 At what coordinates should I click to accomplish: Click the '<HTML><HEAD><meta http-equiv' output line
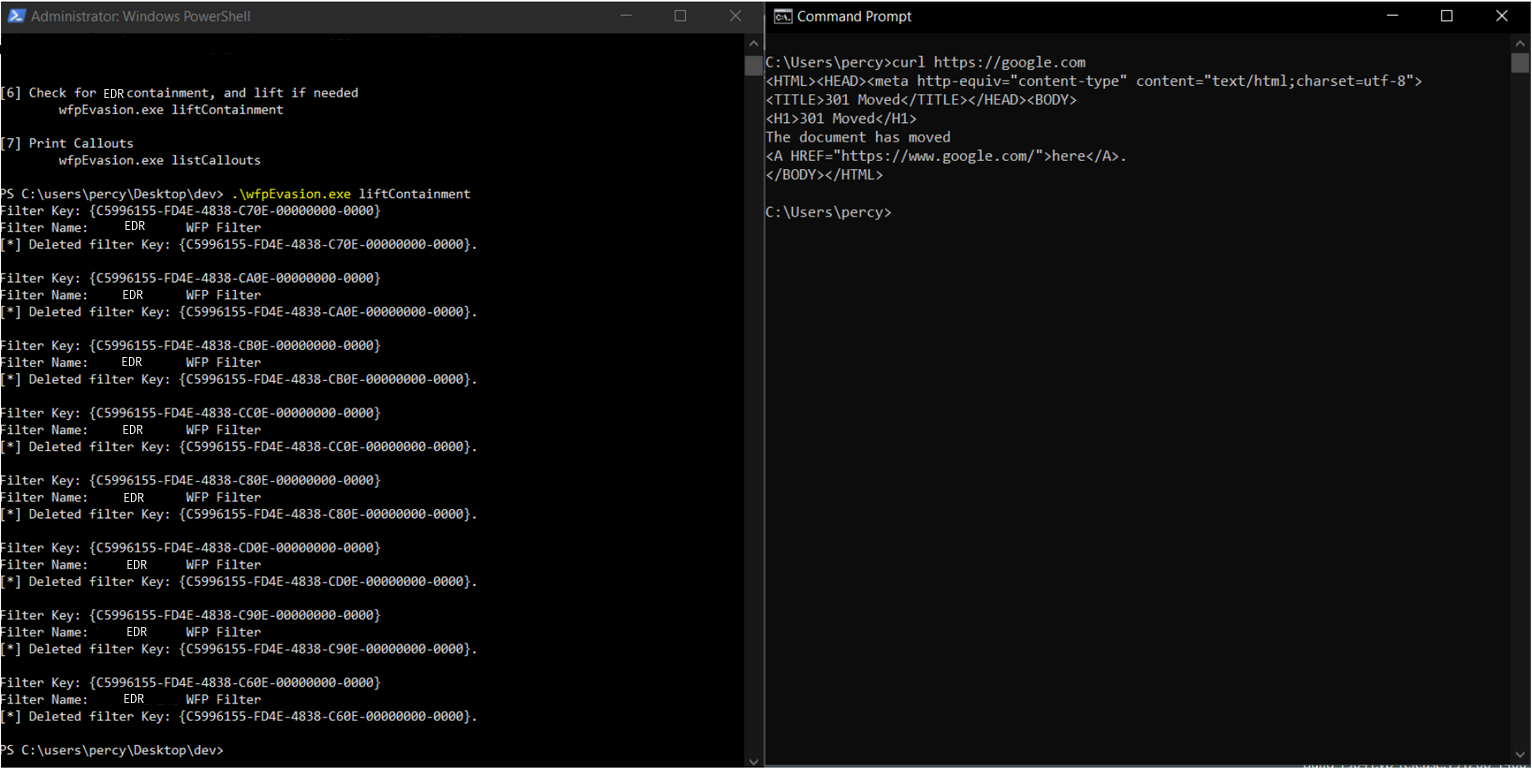[x=1094, y=81]
